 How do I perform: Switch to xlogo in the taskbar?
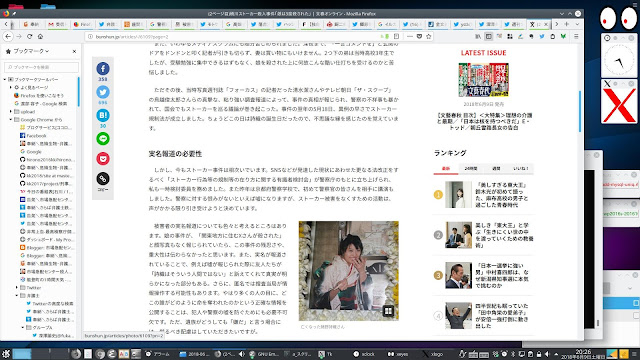pyautogui.click(x=433, y=354)
